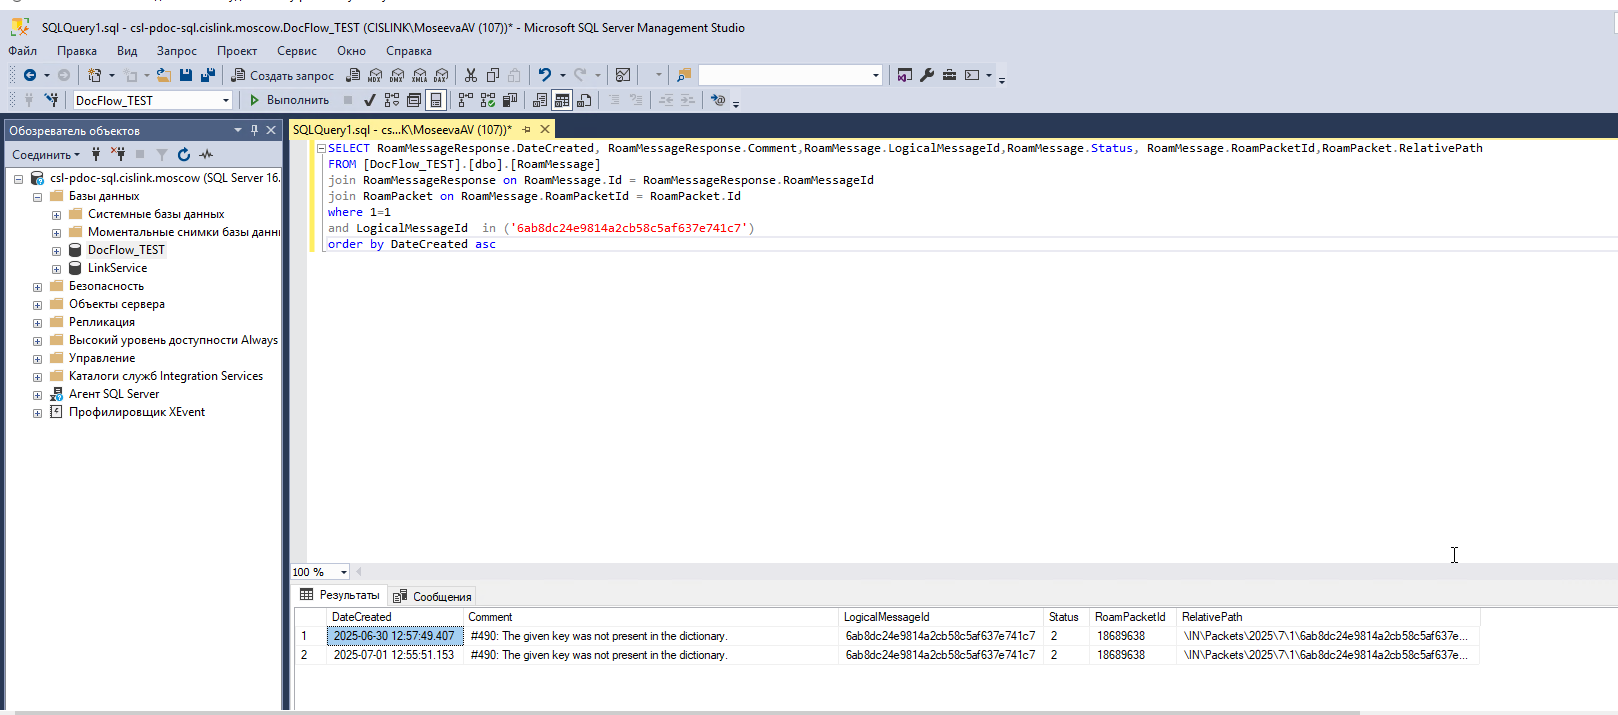The height and width of the screenshot is (715, 1618).
Task: Click the Undo arrow icon
Action: [x=545, y=75]
